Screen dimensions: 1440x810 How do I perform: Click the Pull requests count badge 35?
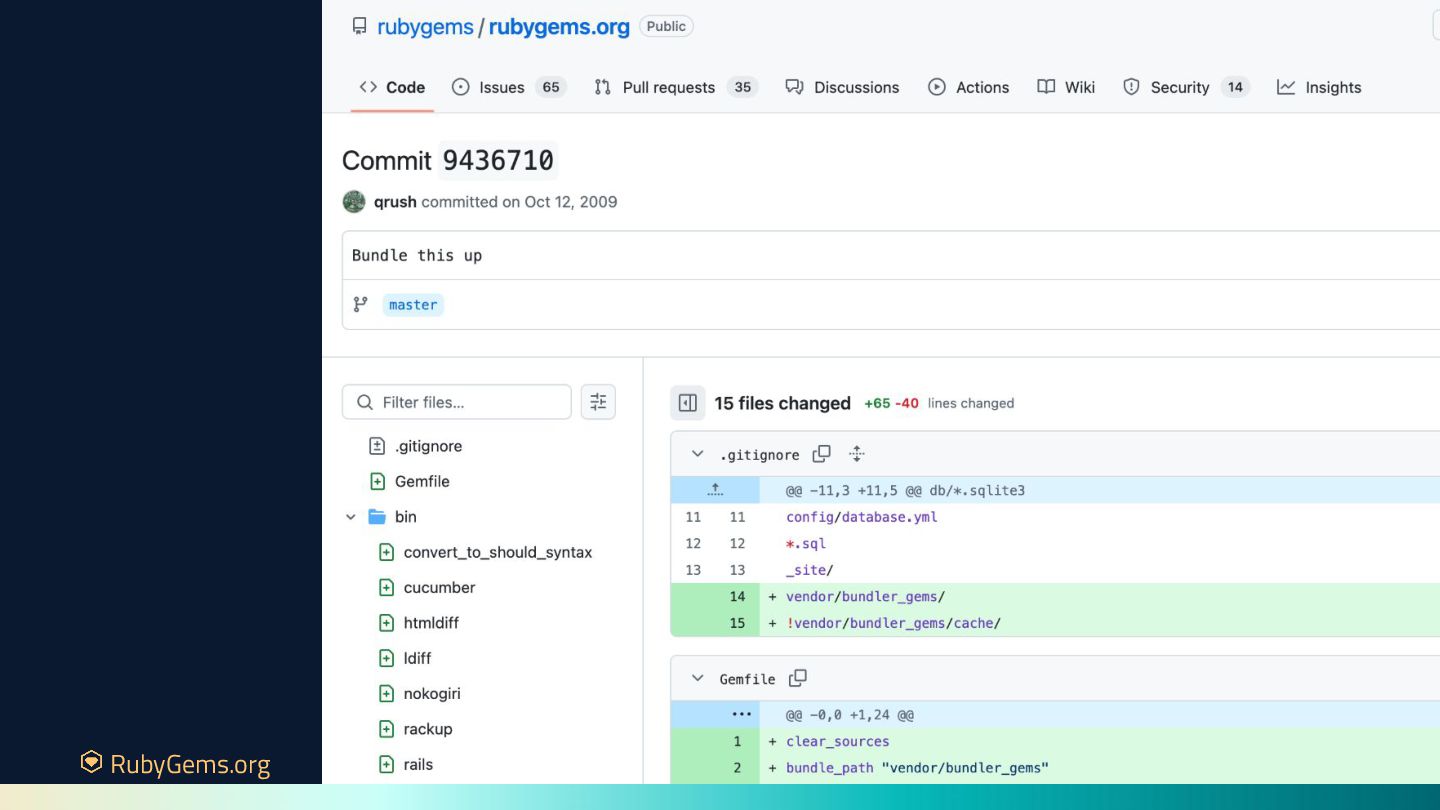(742, 87)
